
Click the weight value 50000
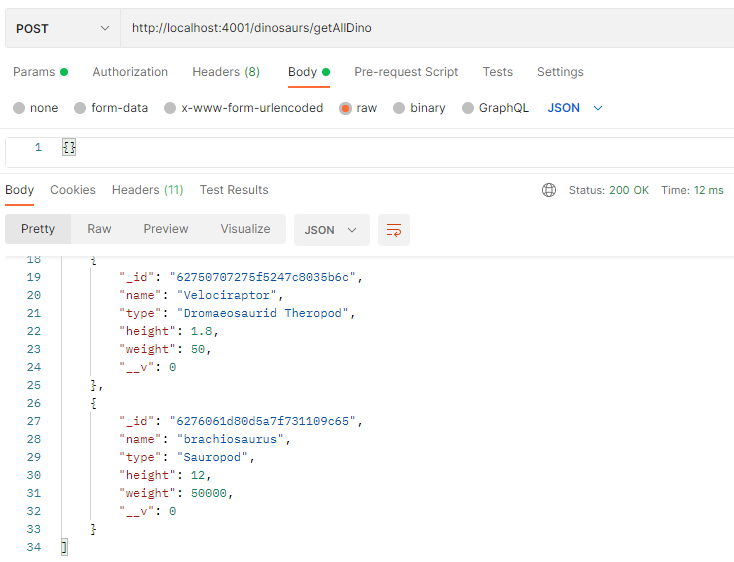pyautogui.click(x=209, y=493)
